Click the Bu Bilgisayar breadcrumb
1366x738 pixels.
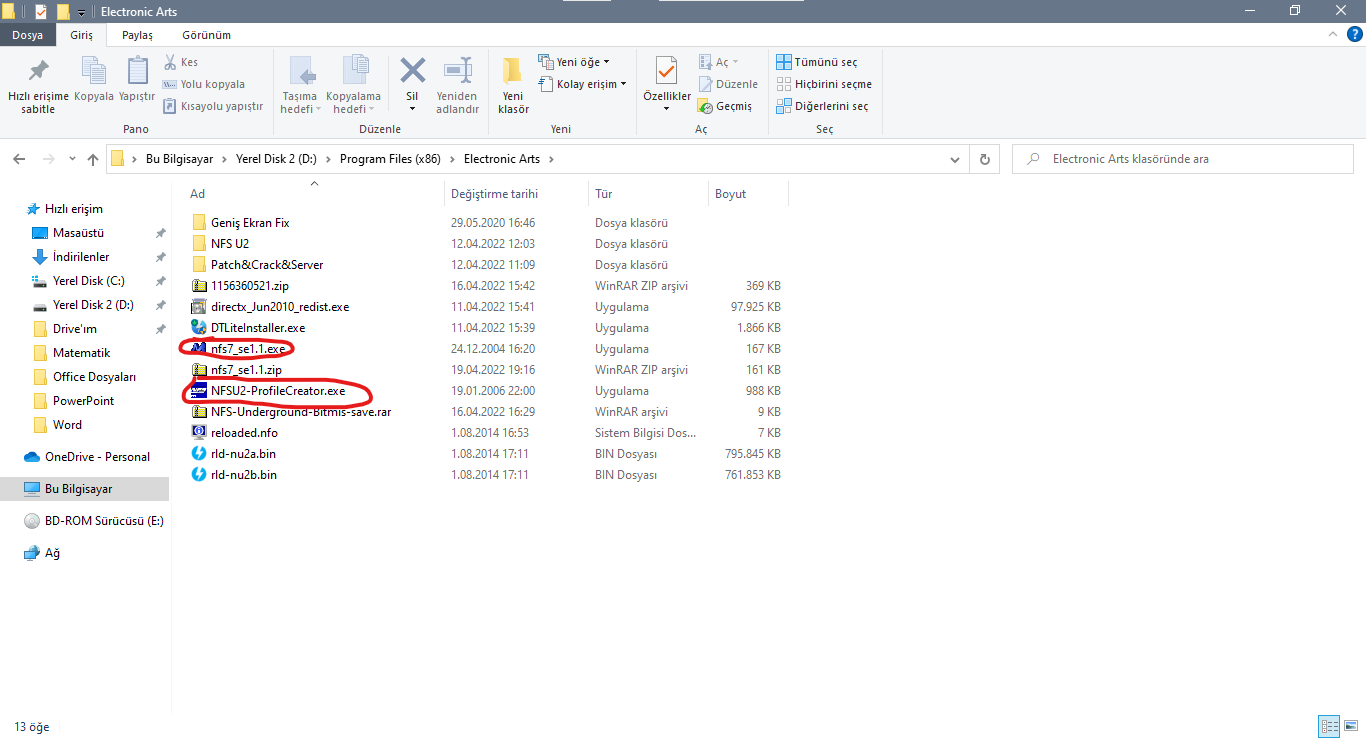coord(180,159)
